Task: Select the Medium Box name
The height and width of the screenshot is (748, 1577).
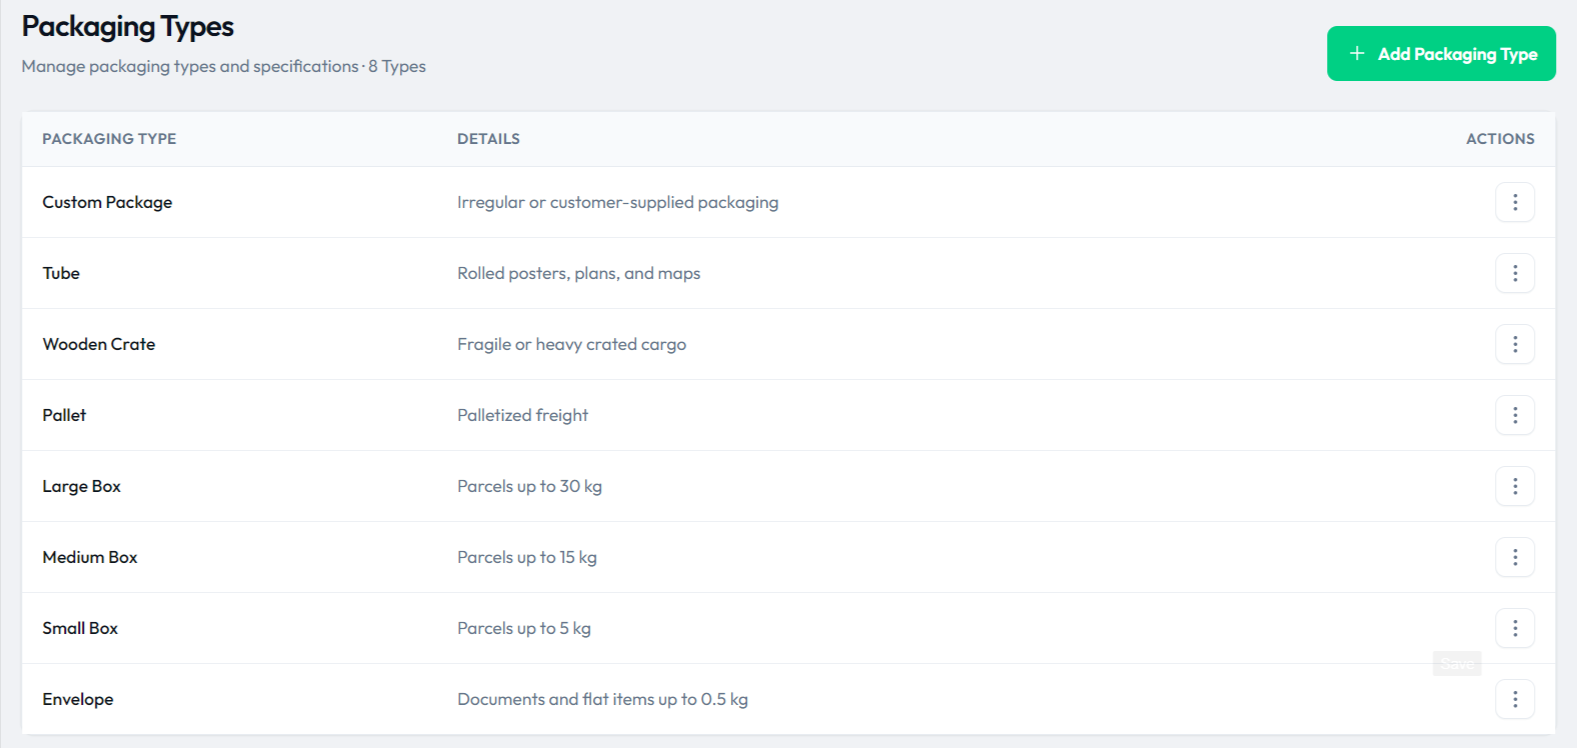Action: pyautogui.click(x=90, y=557)
